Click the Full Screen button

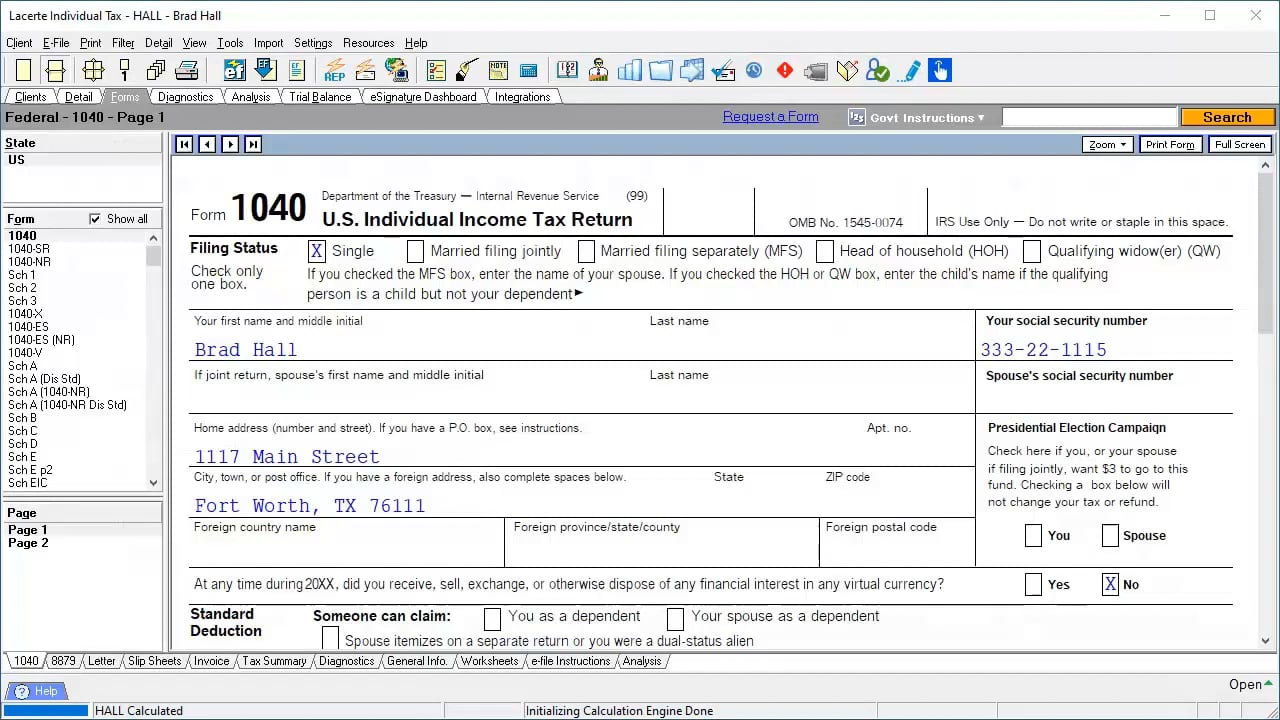coord(1240,144)
